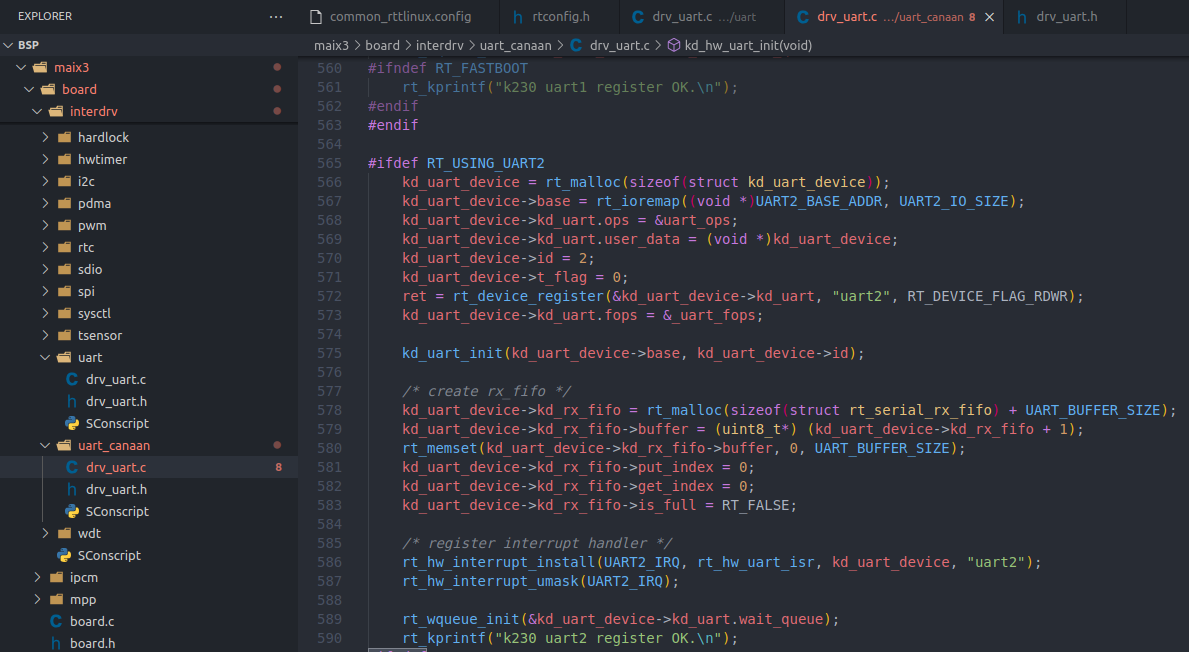Click the tsensor folder icon
The image size is (1189, 652).
[x=64, y=335]
